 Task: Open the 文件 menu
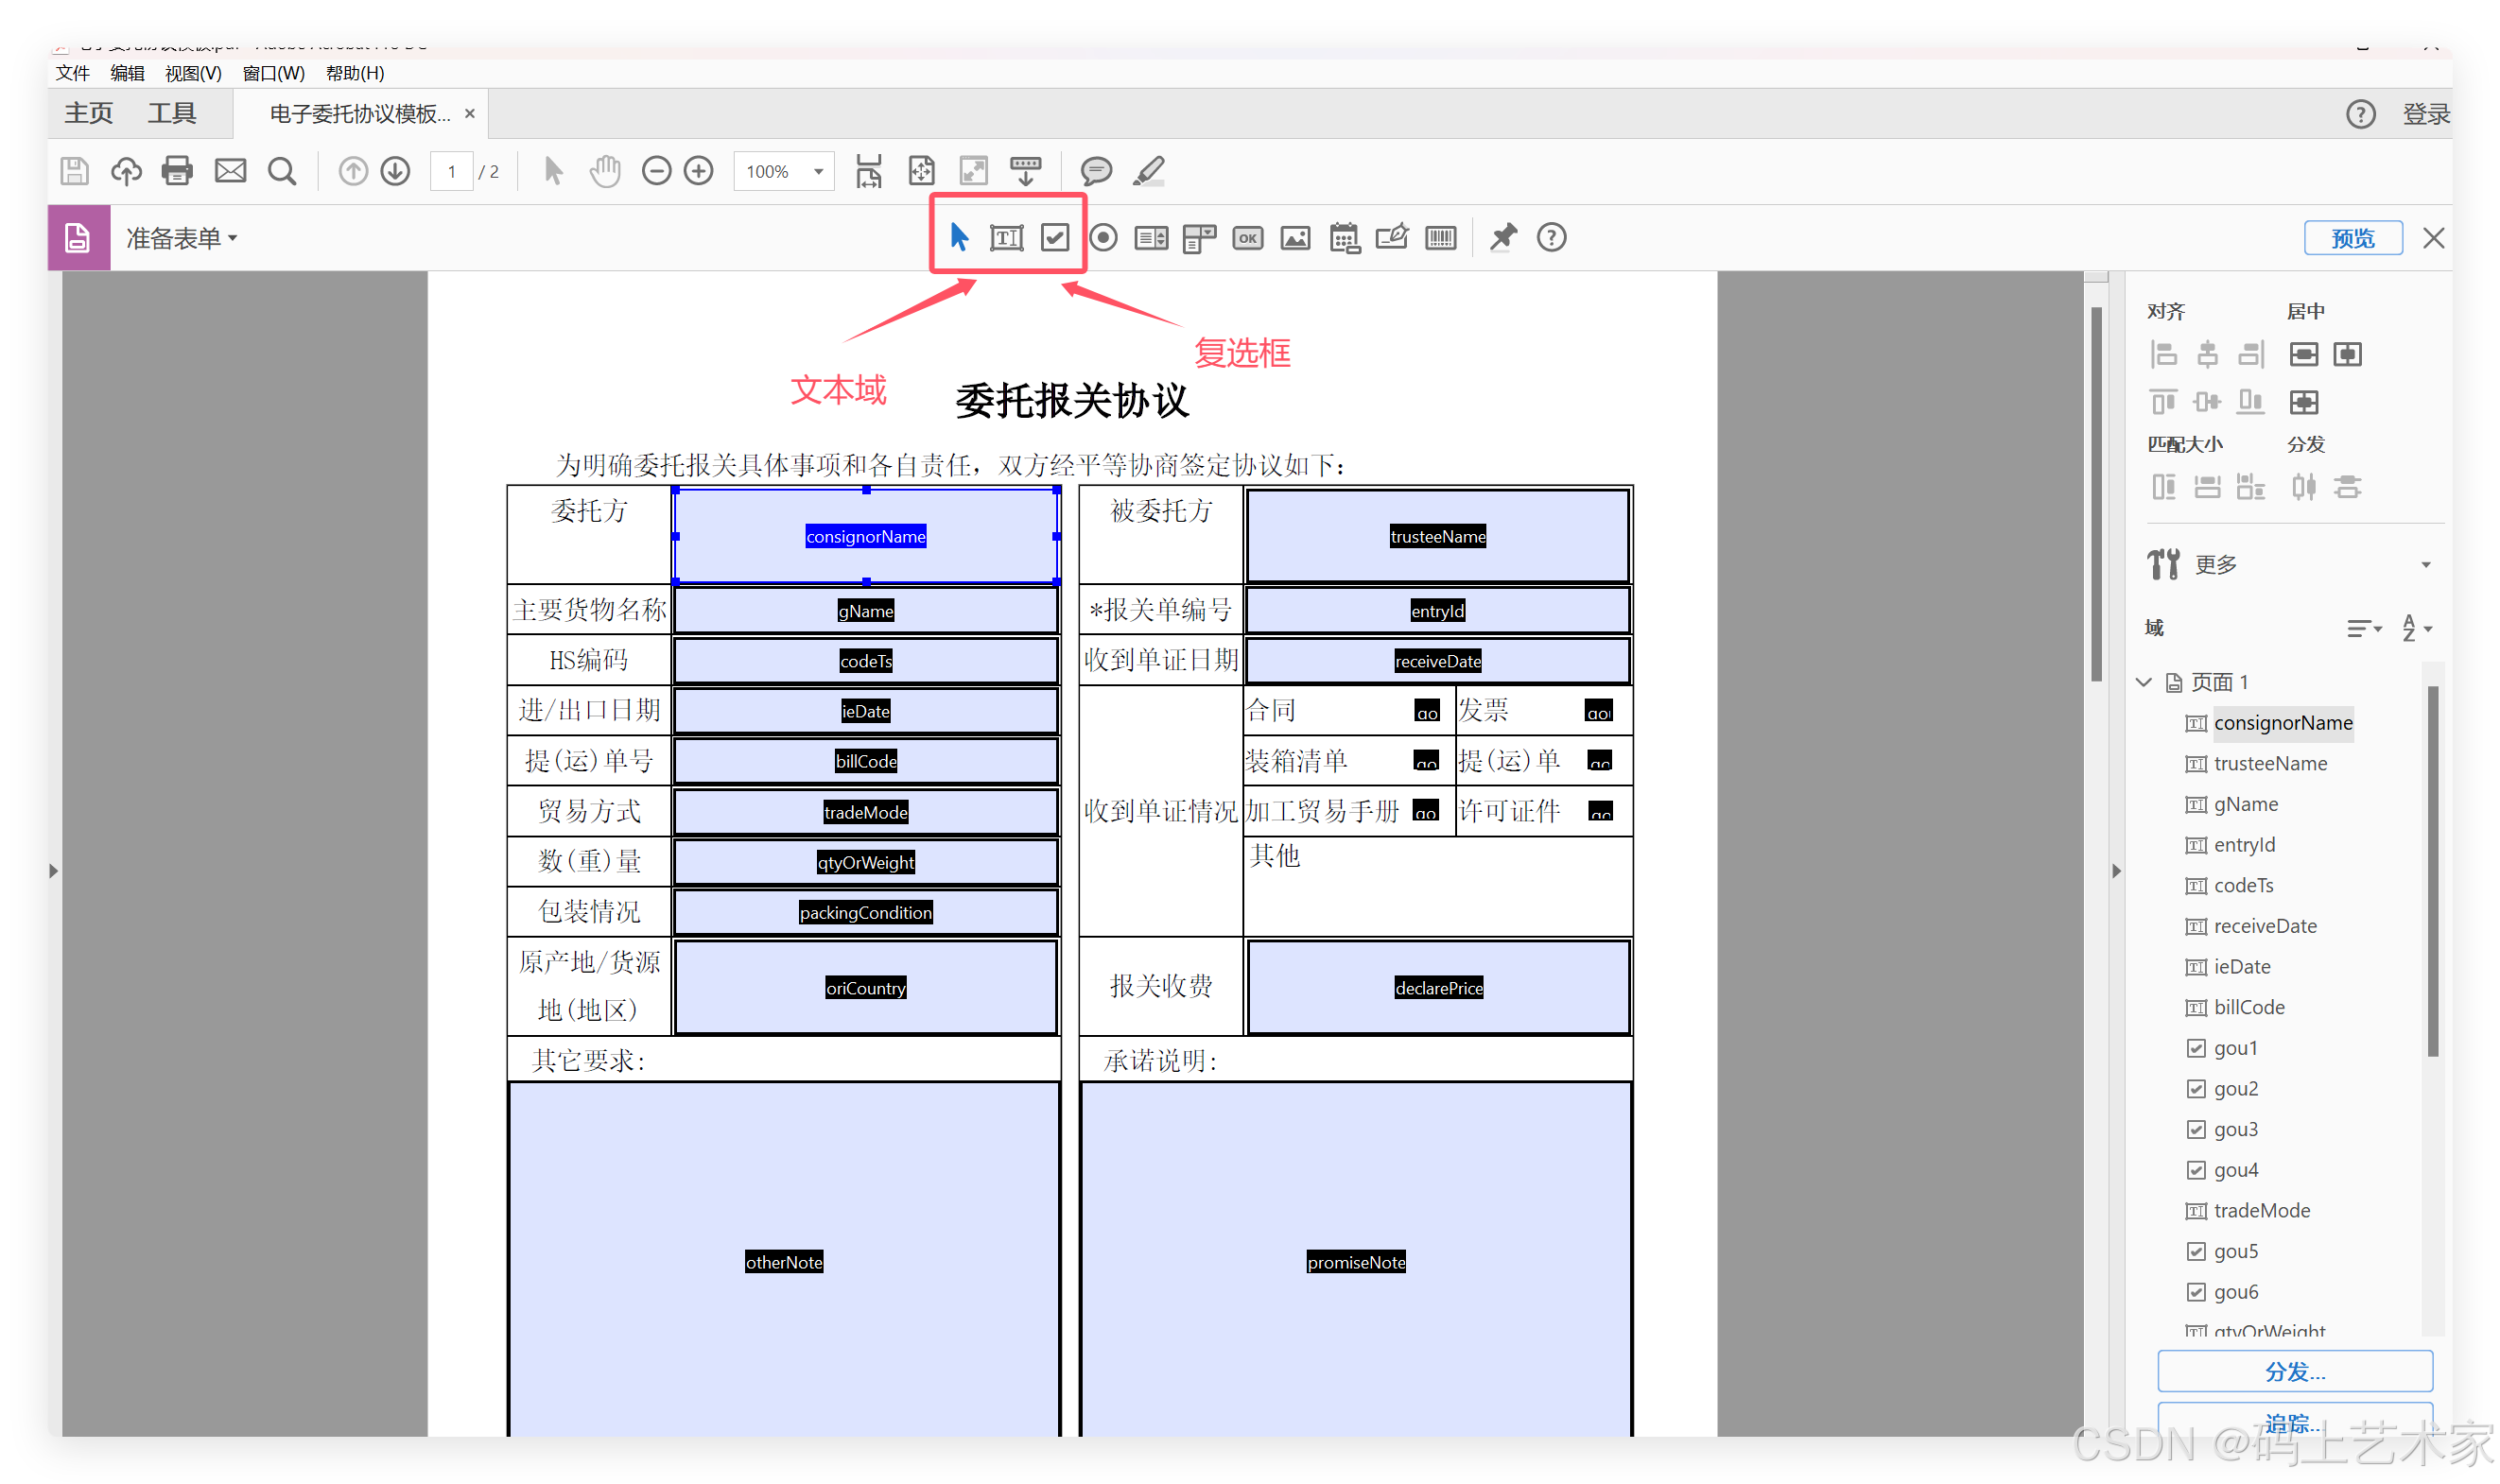tap(72, 73)
